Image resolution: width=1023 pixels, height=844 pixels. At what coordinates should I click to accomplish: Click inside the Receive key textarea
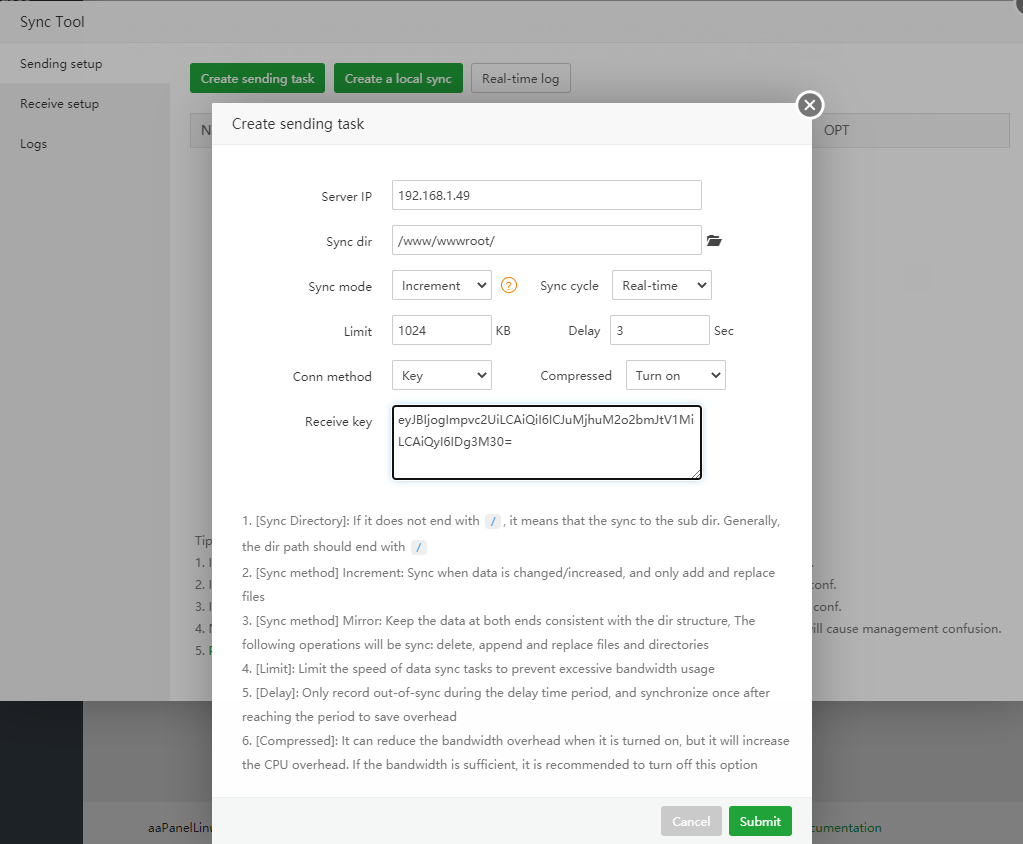pos(546,443)
